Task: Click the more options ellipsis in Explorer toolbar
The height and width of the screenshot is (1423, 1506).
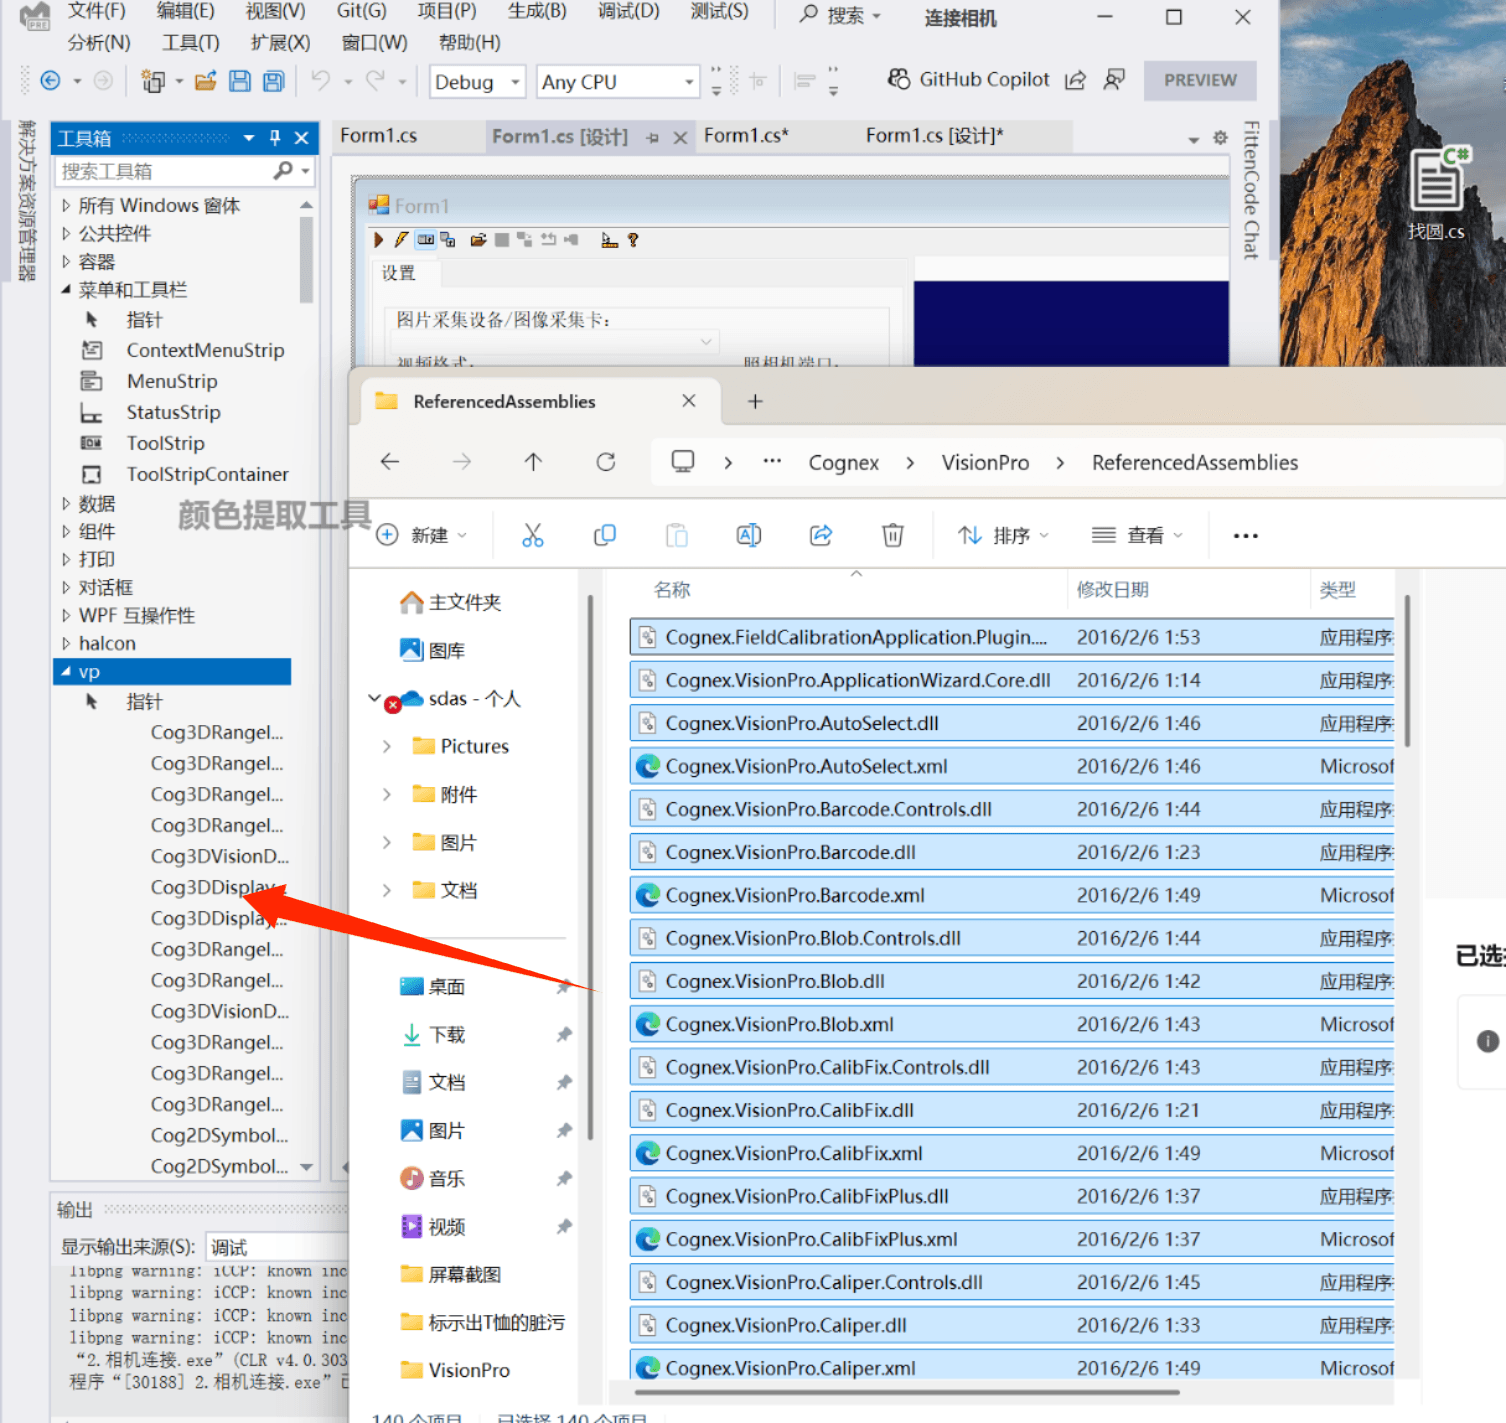Action: 1246,535
